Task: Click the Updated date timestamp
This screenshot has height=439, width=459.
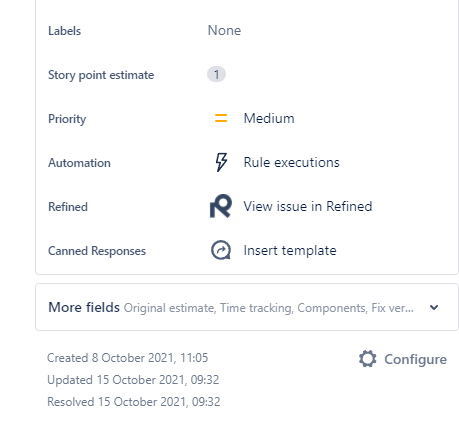Action: click(x=133, y=380)
